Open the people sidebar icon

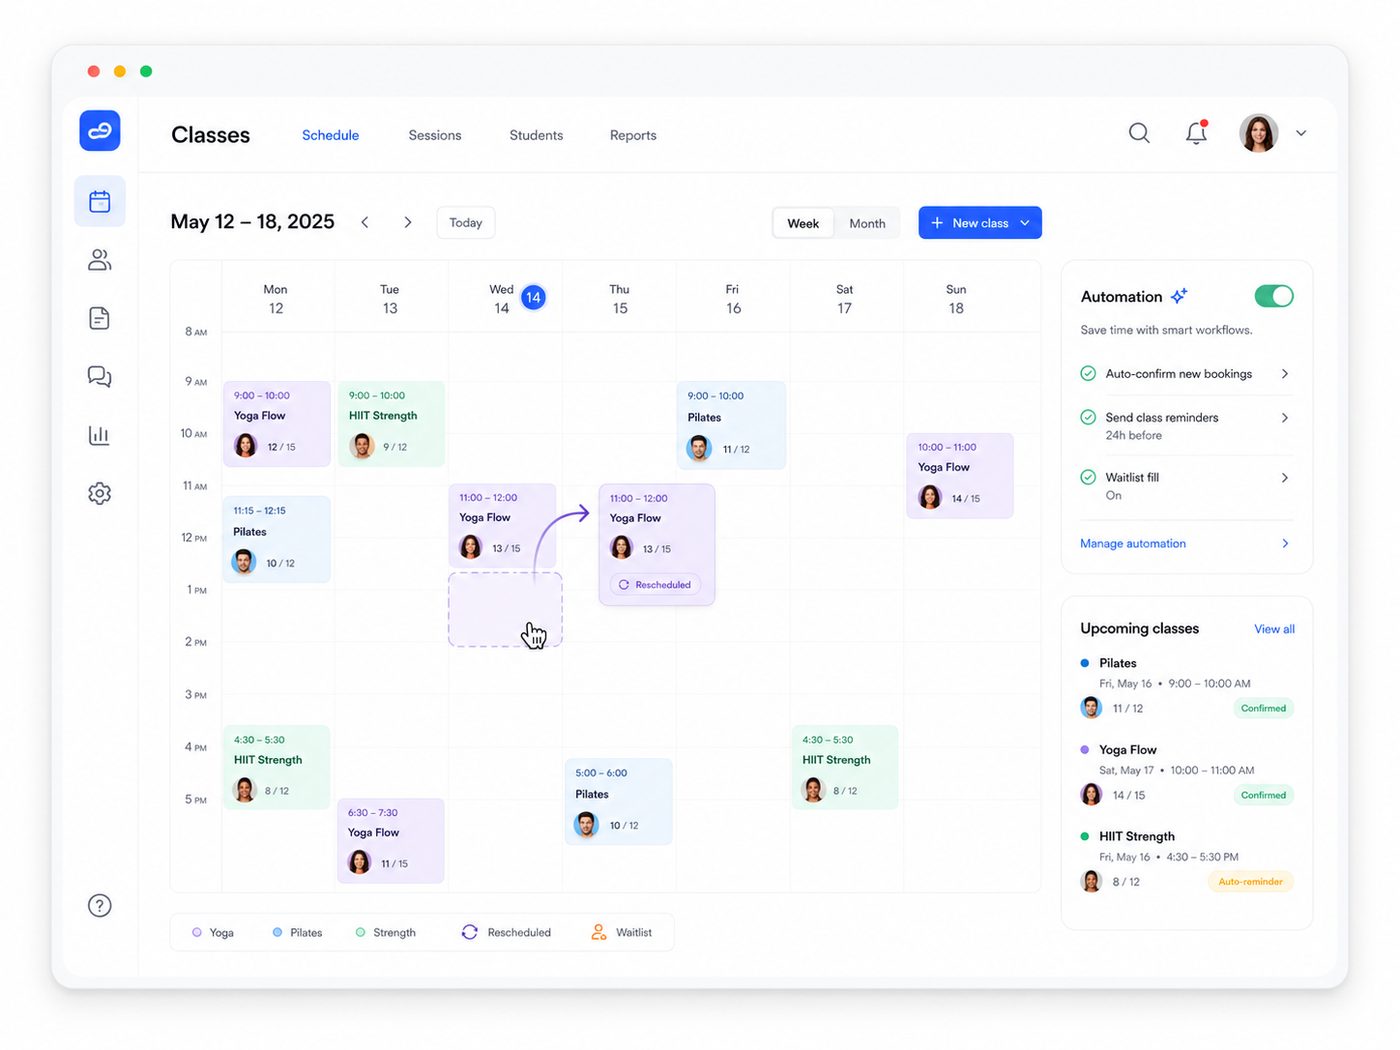[x=100, y=260]
